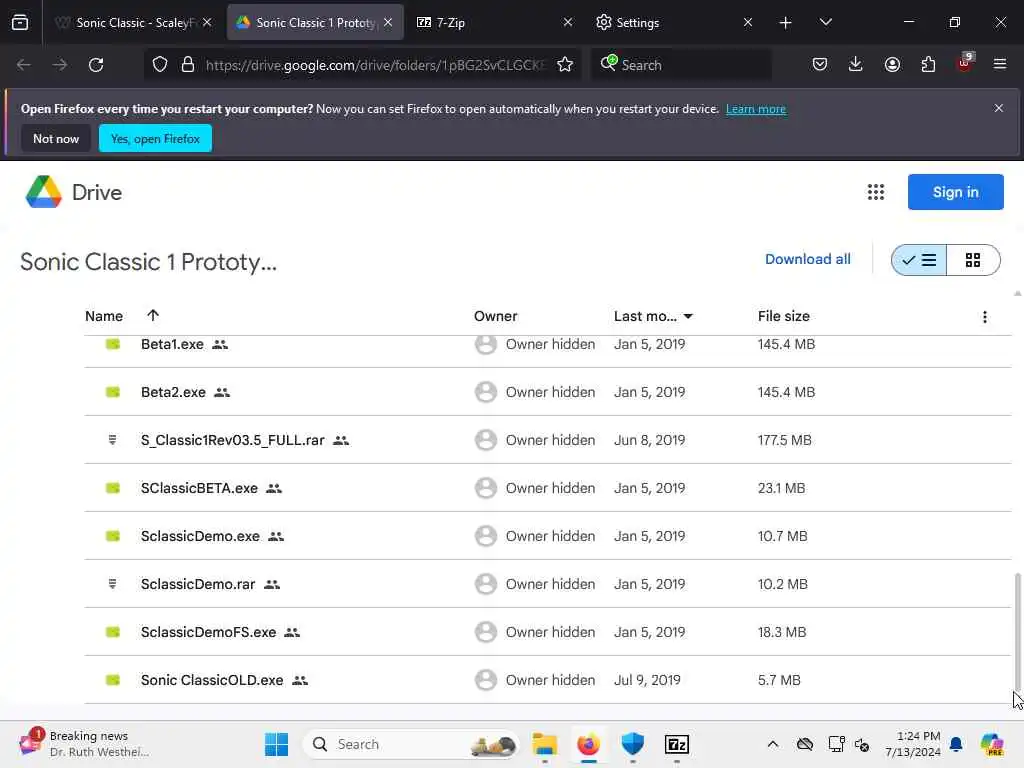Click the vertical scrollbar of file list
Image resolution: width=1024 pixels, height=768 pixels.
pyautogui.click(x=1017, y=630)
